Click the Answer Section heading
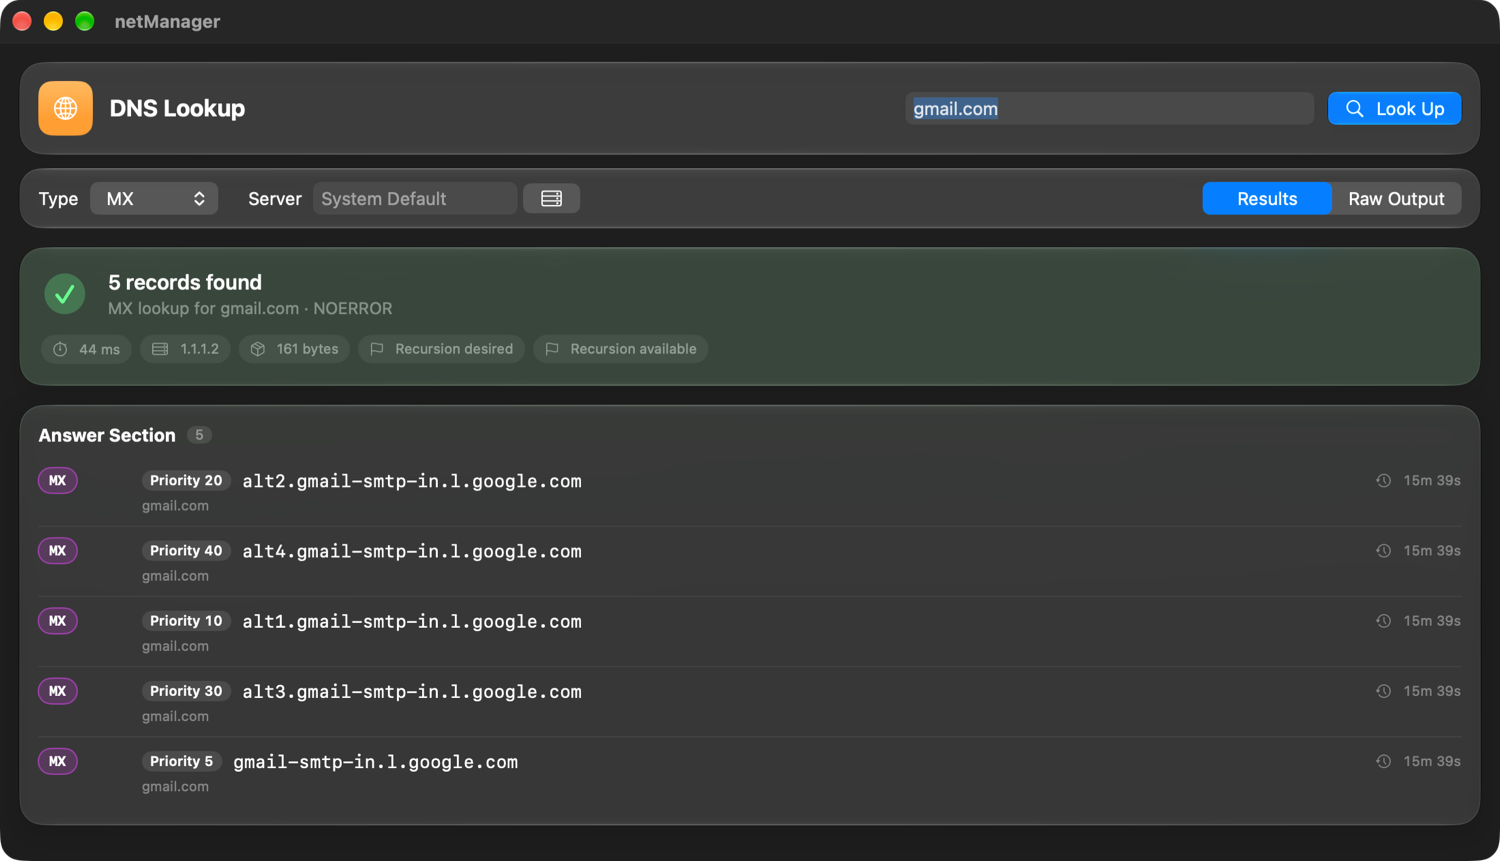The width and height of the screenshot is (1500, 861). tap(107, 435)
